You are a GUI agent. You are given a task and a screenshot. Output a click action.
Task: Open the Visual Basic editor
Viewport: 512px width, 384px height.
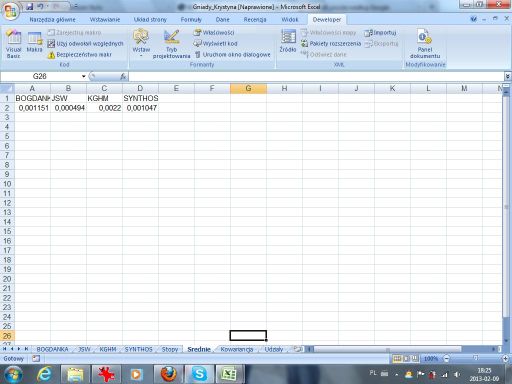pyautogui.click(x=13, y=44)
